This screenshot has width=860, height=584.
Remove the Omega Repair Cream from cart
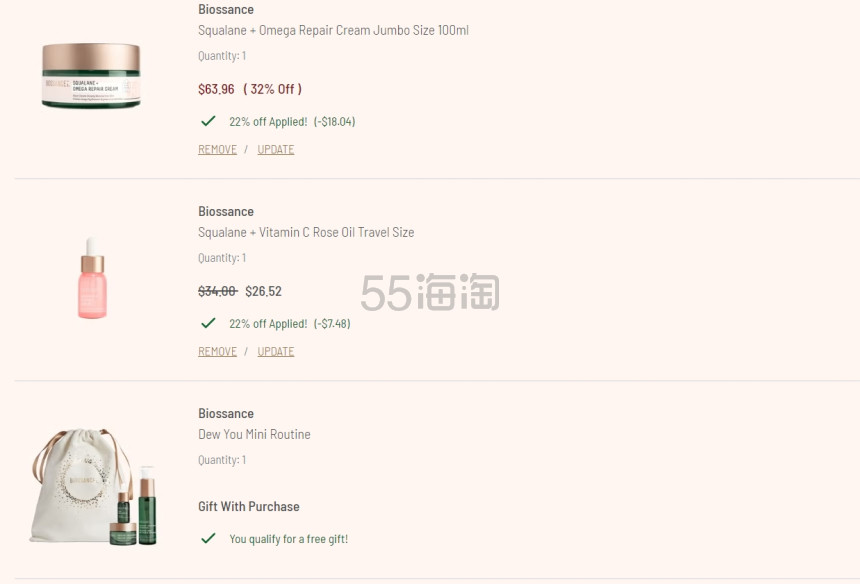tap(217, 149)
